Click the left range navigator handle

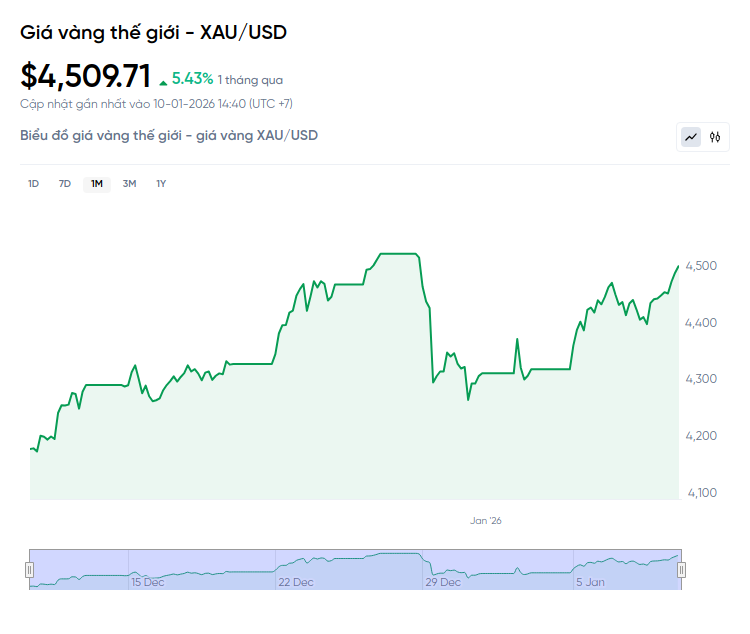(29, 570)
